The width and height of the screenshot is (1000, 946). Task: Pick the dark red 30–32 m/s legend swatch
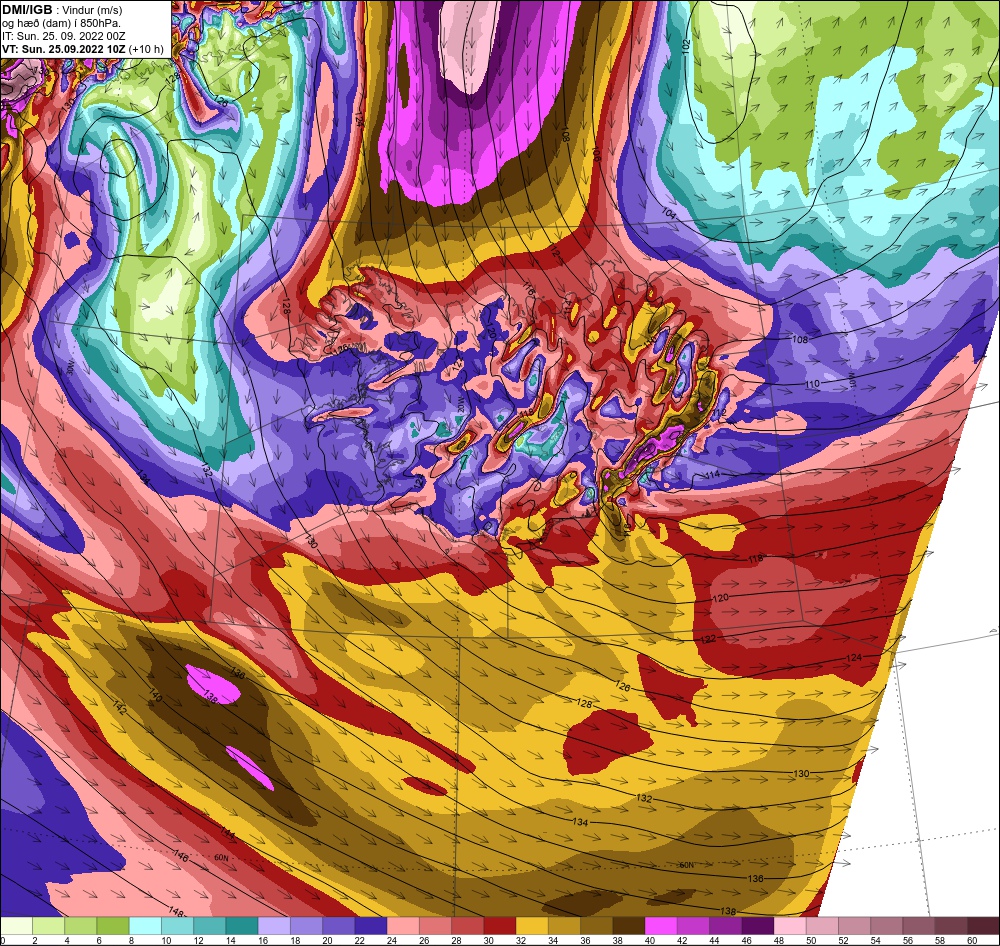tap(500, 926)
